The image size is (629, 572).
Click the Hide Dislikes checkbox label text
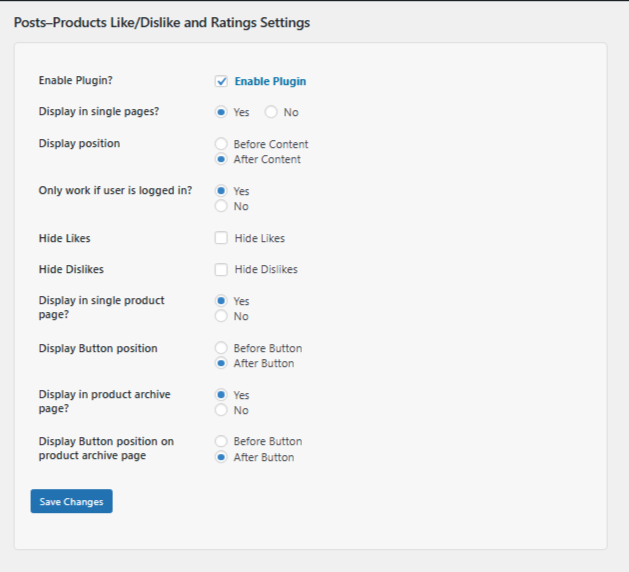[x=266, y=269]
